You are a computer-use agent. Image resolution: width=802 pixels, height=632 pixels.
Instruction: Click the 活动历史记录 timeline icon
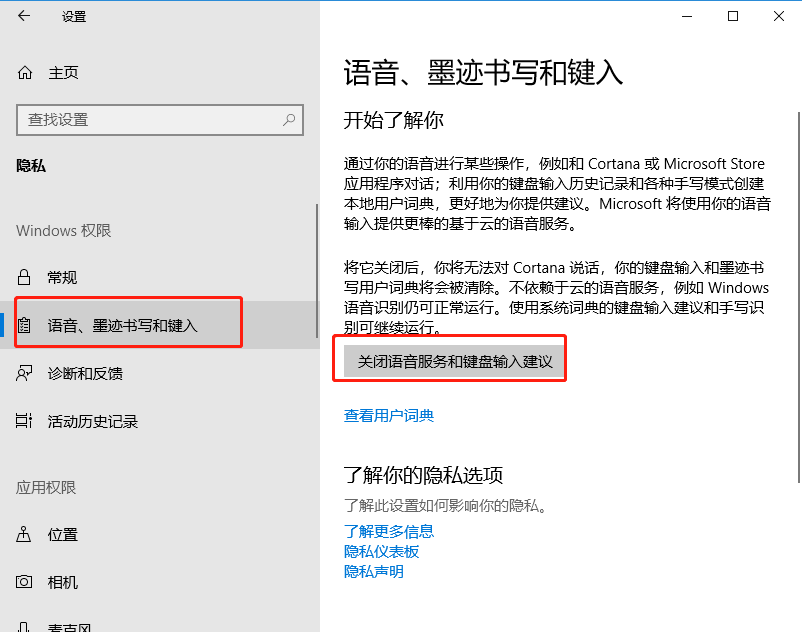click(x=25, y=421)
